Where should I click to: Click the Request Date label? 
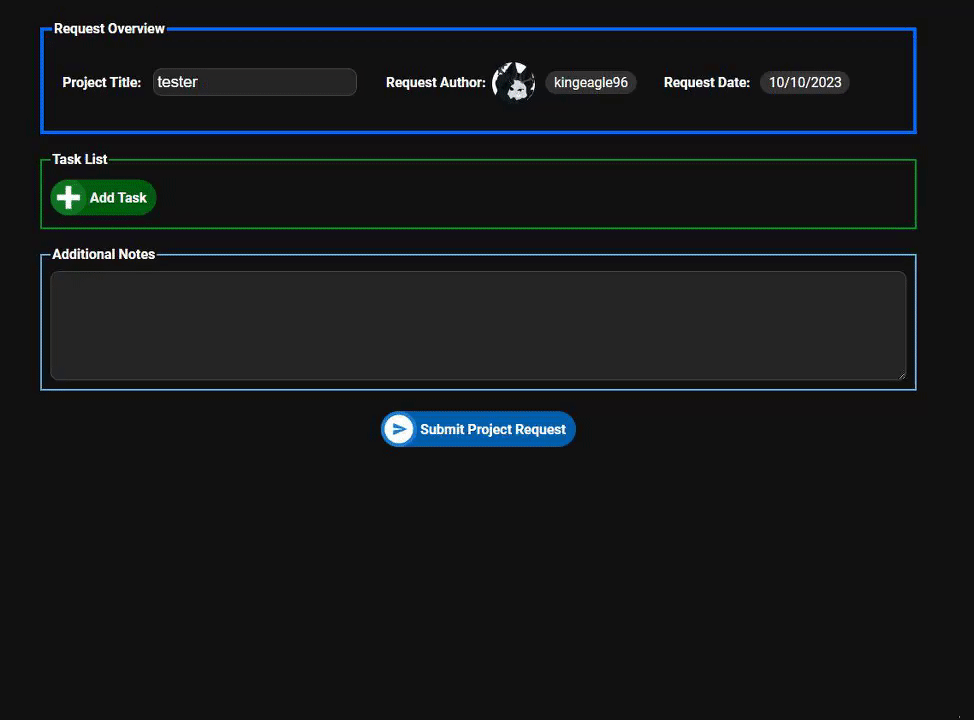point(707,82)
